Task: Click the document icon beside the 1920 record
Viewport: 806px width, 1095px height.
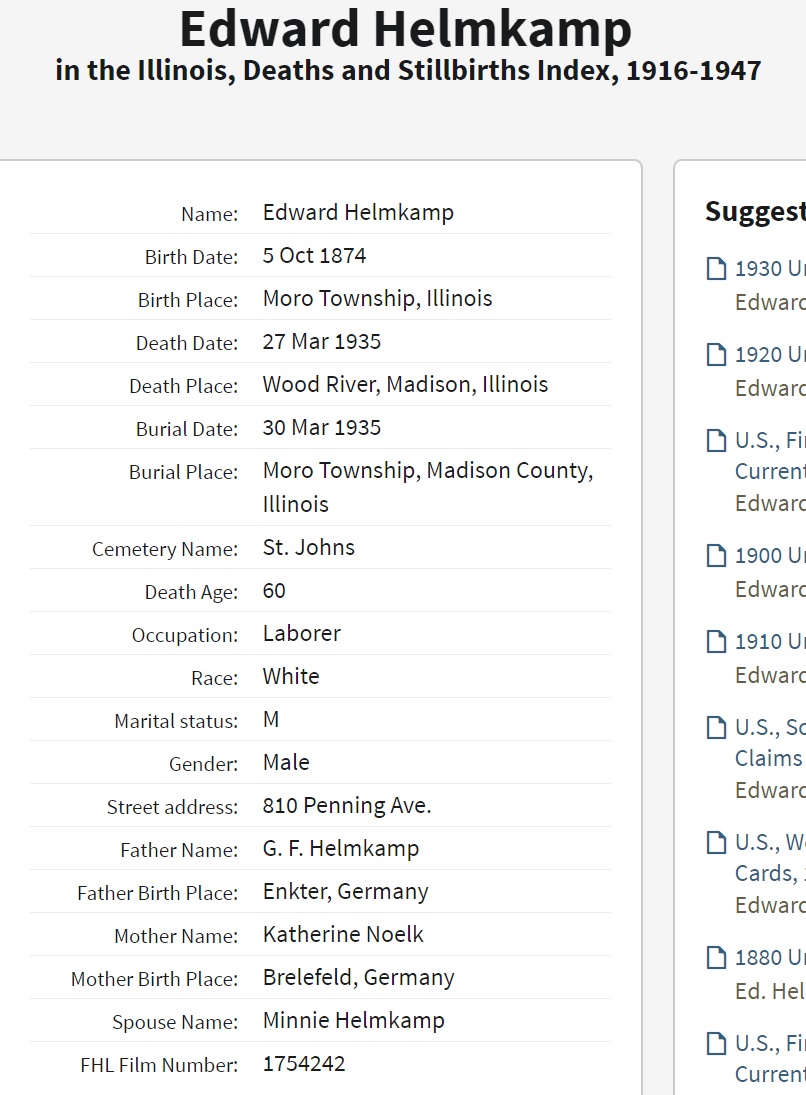Action: pyautogui.click(x=716, y=354)
